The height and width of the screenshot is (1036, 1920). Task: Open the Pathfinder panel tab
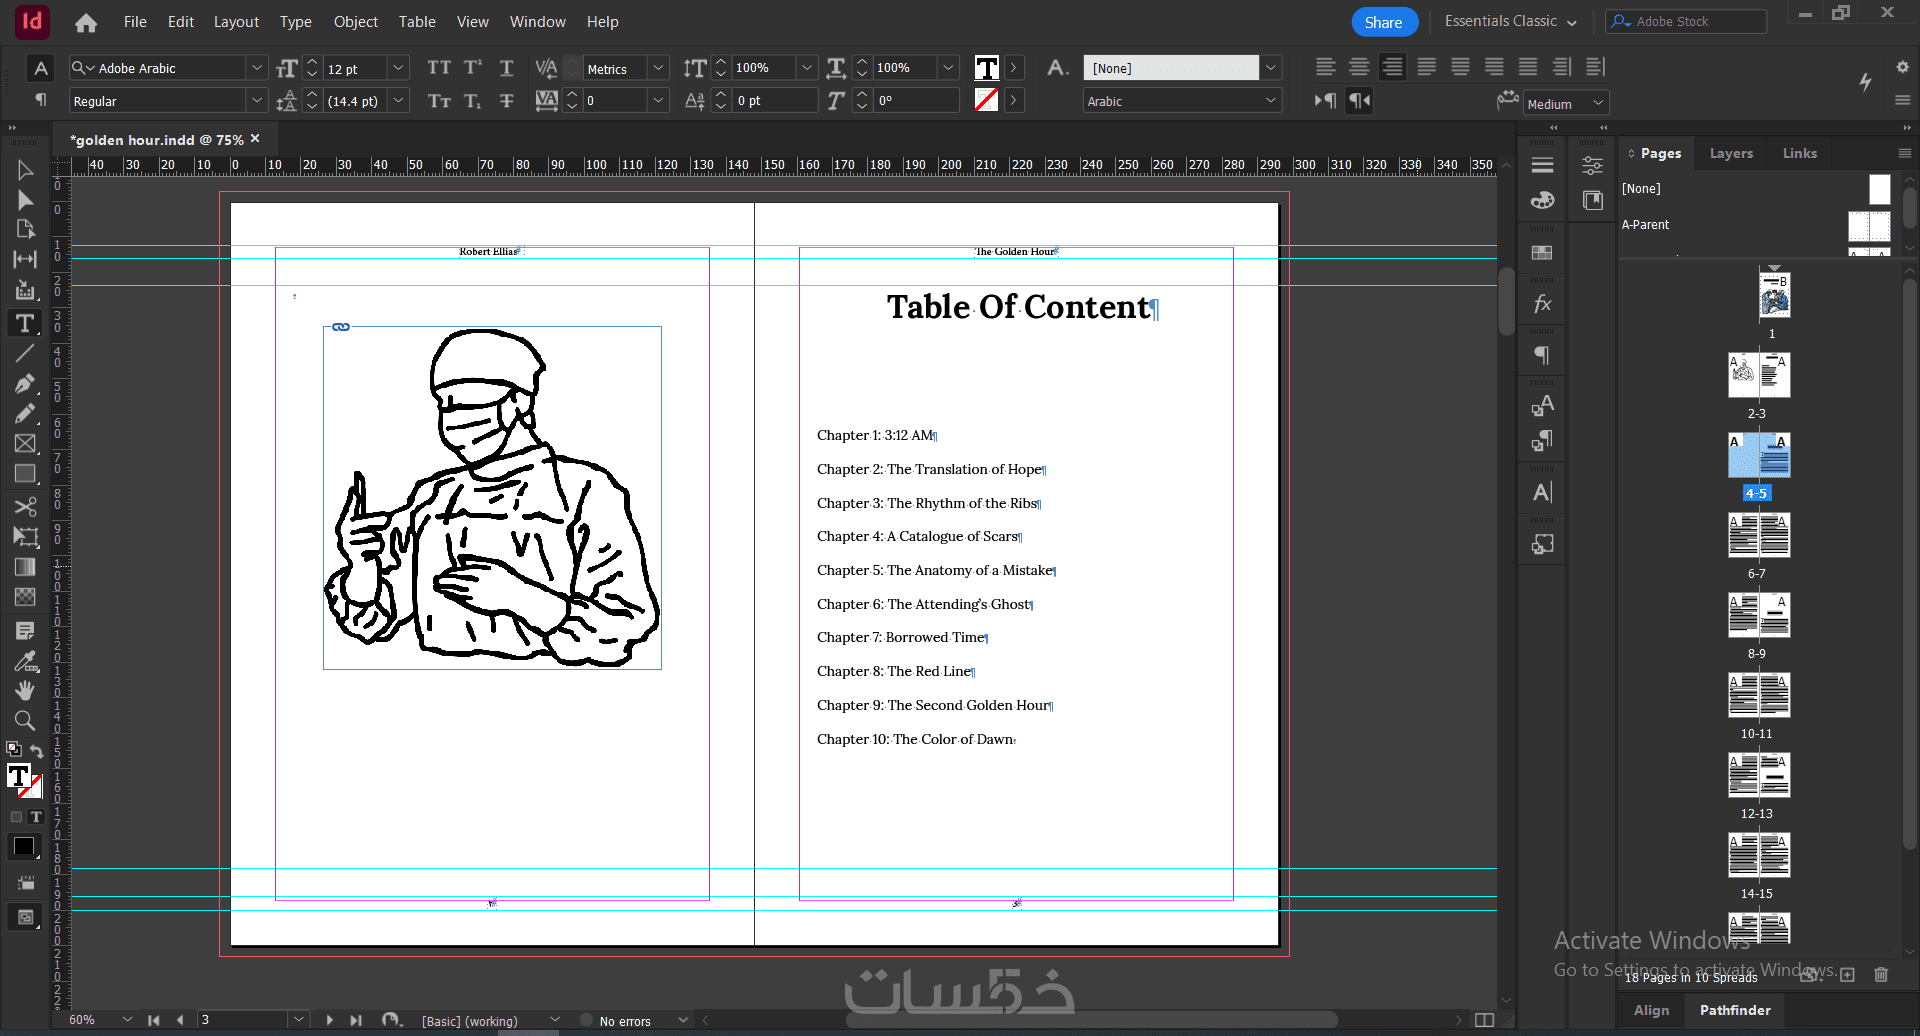pyautogui.click(x=1734, y=1010)
